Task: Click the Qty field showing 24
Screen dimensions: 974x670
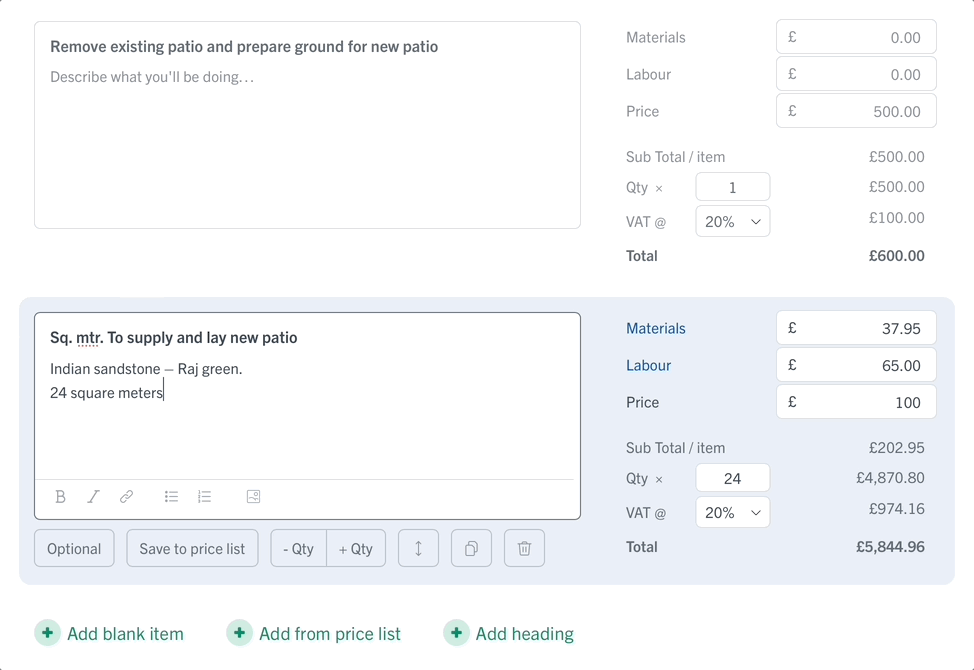Action: (733, 479)
